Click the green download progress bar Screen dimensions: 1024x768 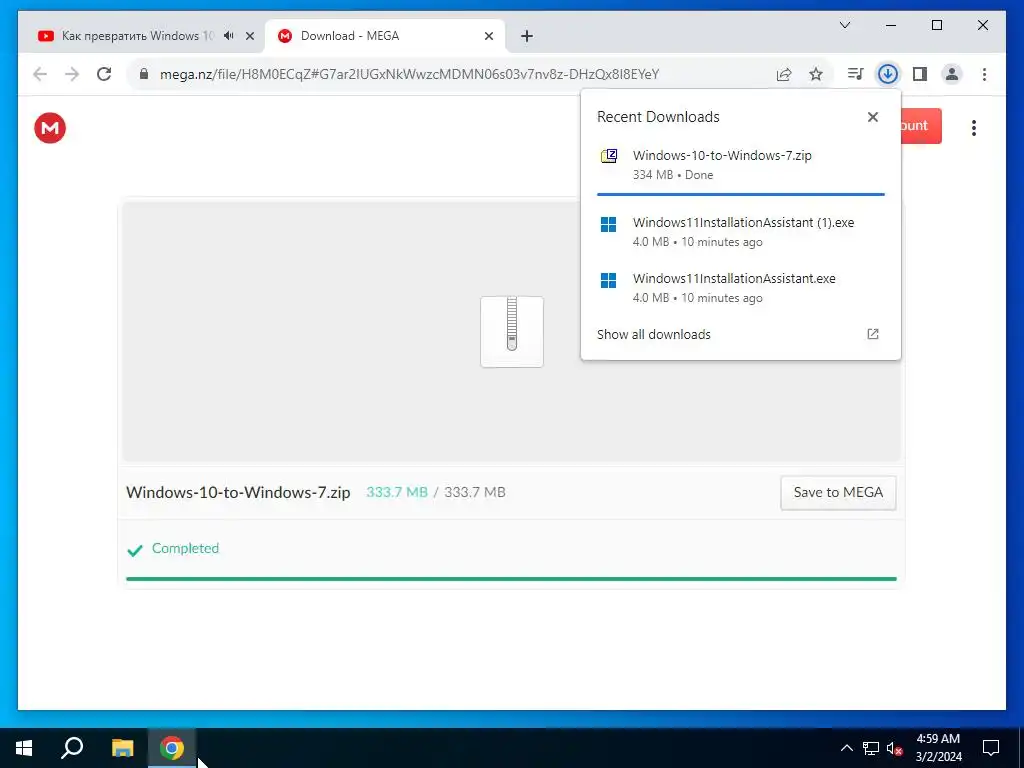point(511,579)
